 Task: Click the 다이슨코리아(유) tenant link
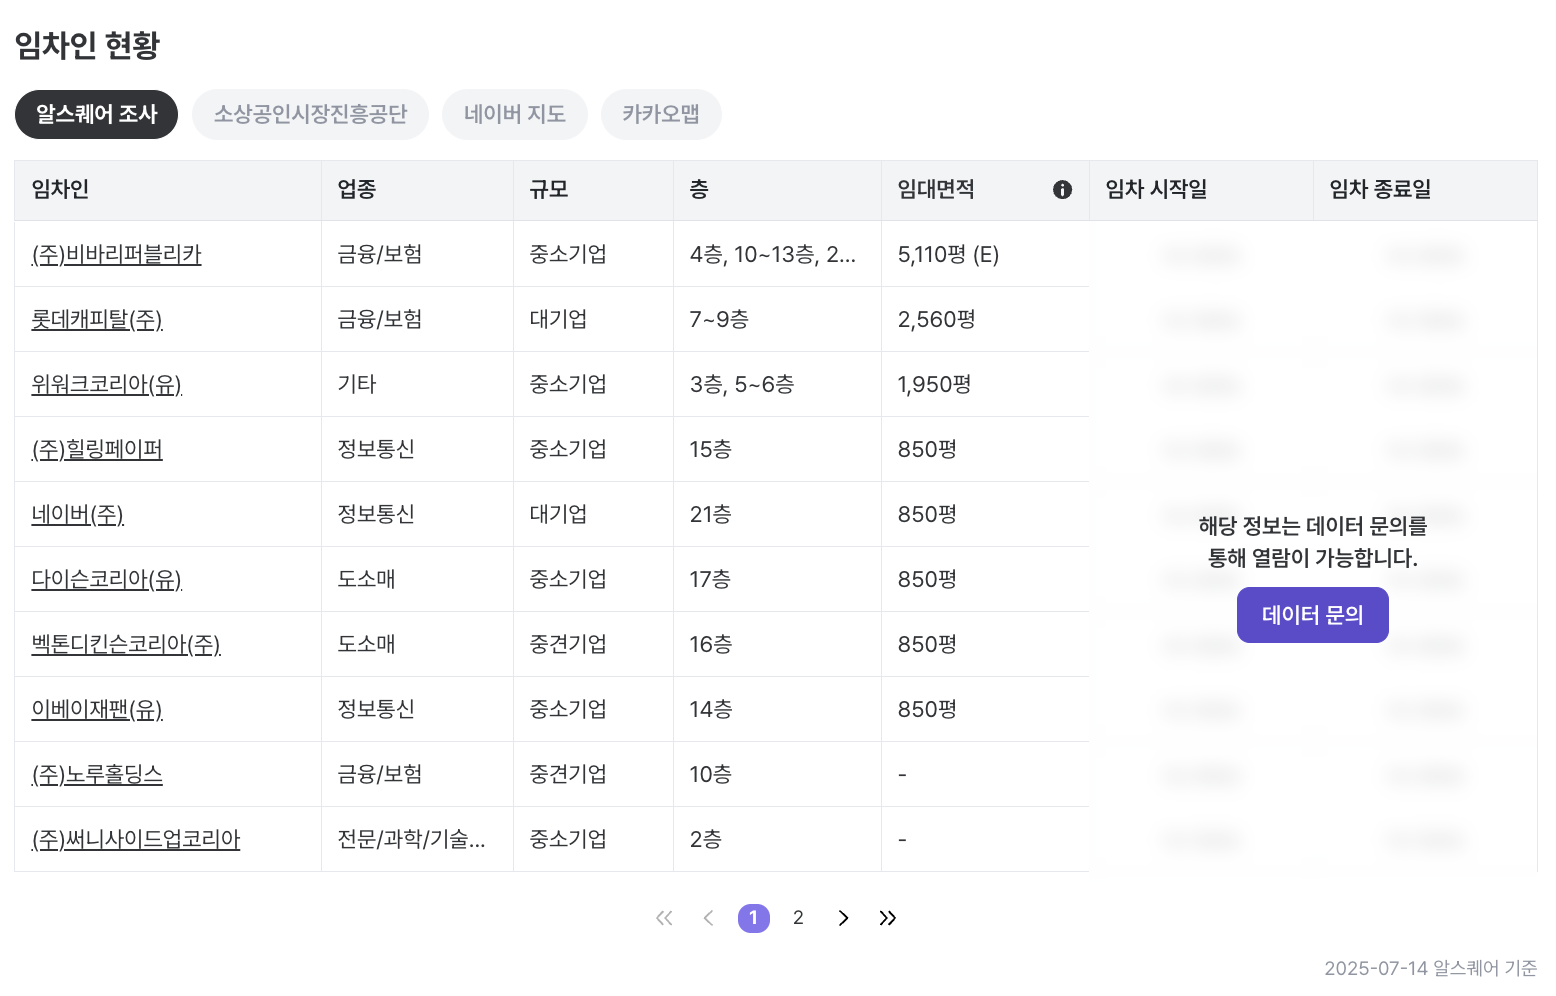(x=106, y=580)
